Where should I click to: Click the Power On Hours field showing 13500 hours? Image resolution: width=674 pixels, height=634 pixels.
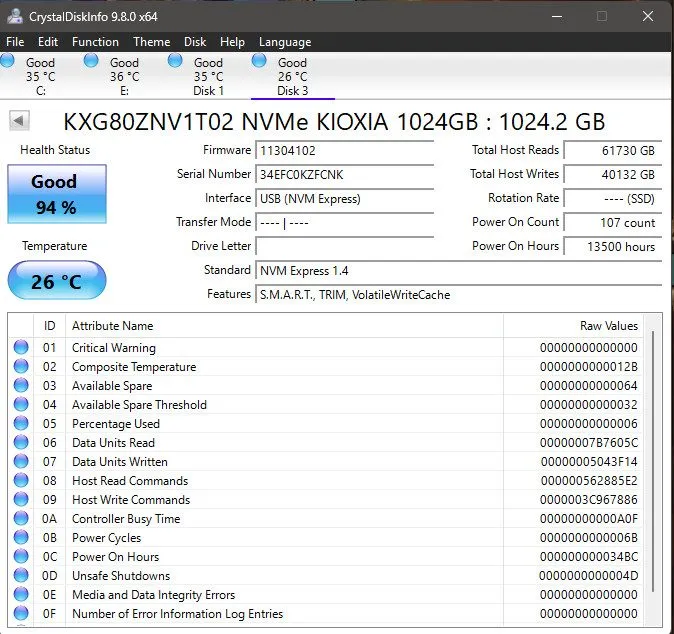point(613,246)
